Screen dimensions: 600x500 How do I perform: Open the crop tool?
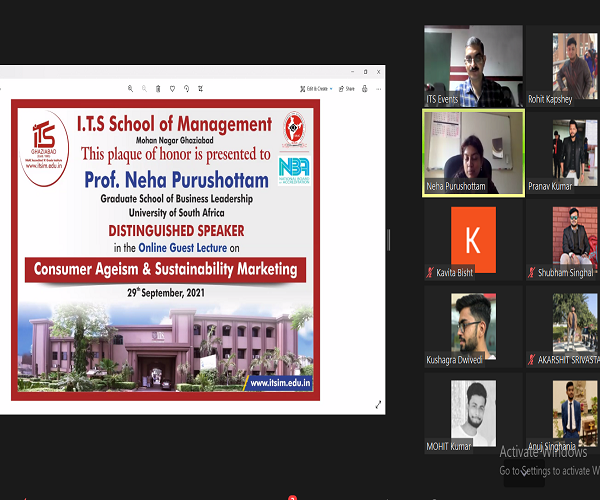pyautogui.click(x=200, y=89)
